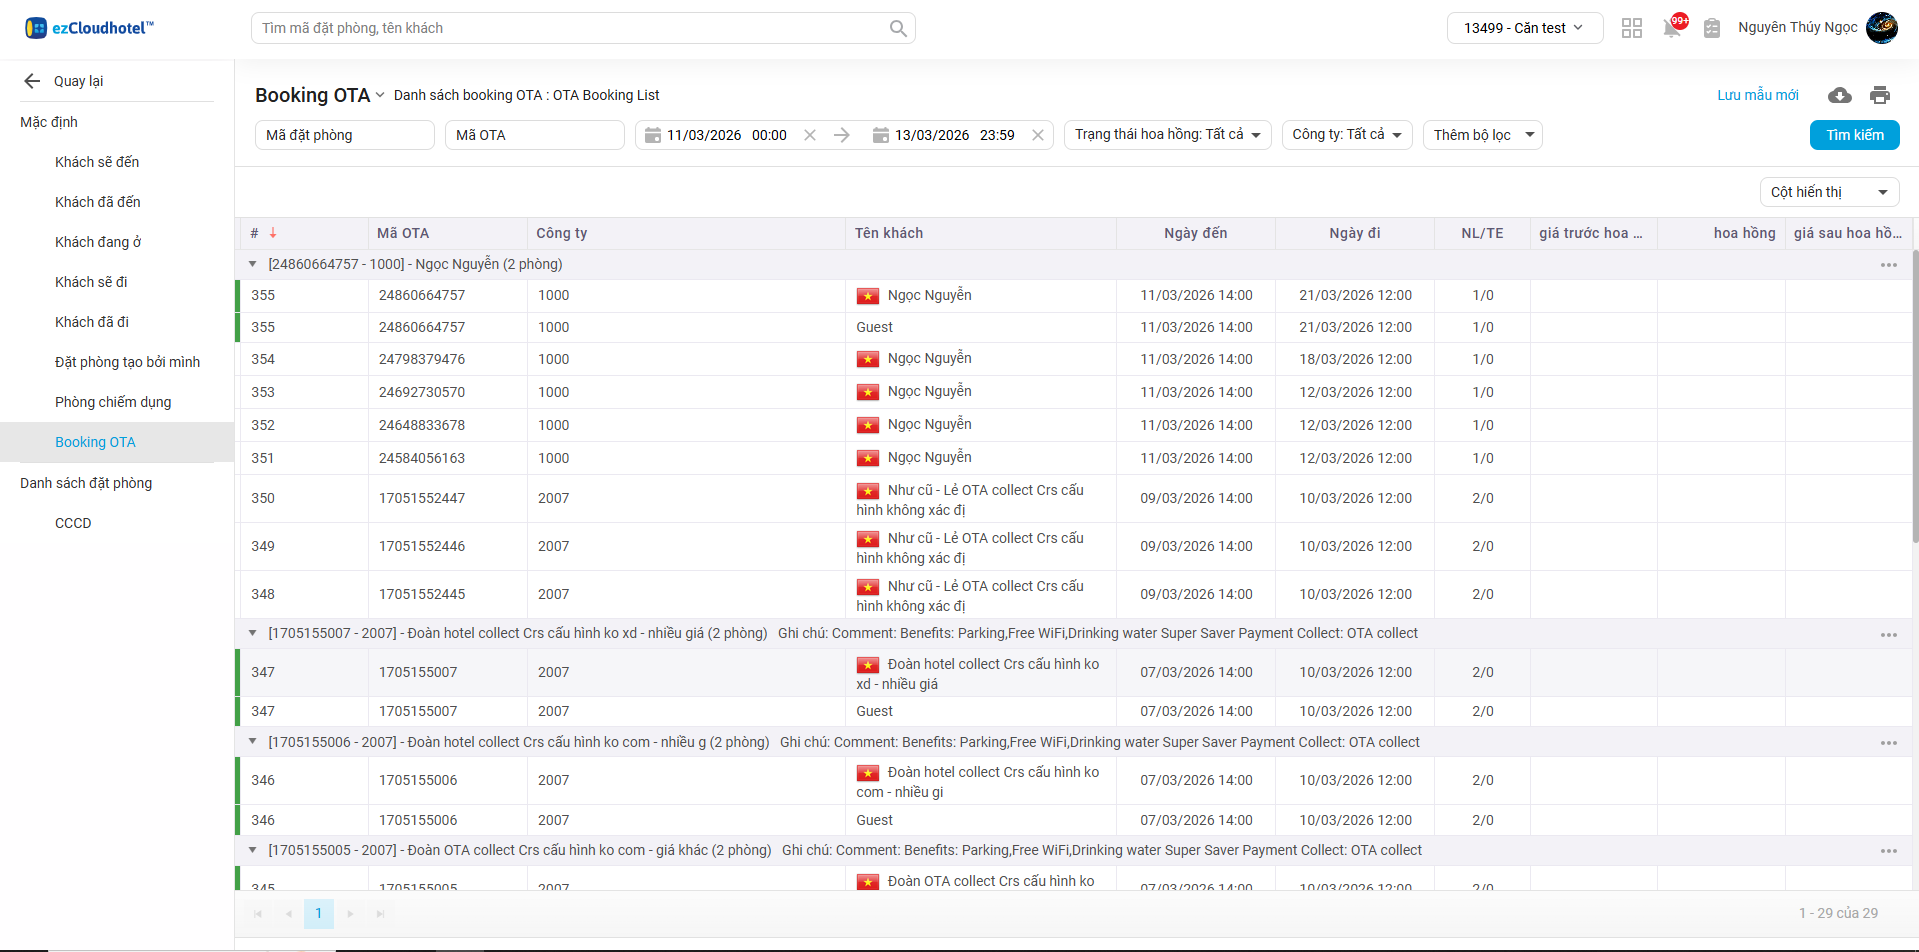
Task: Click the Tìm kiếm button
Action: [x=1854, y=135]
